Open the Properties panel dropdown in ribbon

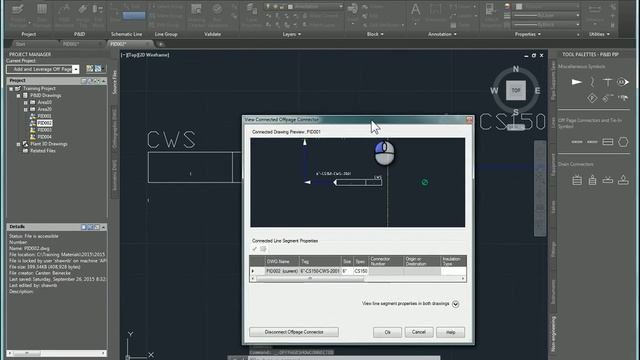click(528, 34)
